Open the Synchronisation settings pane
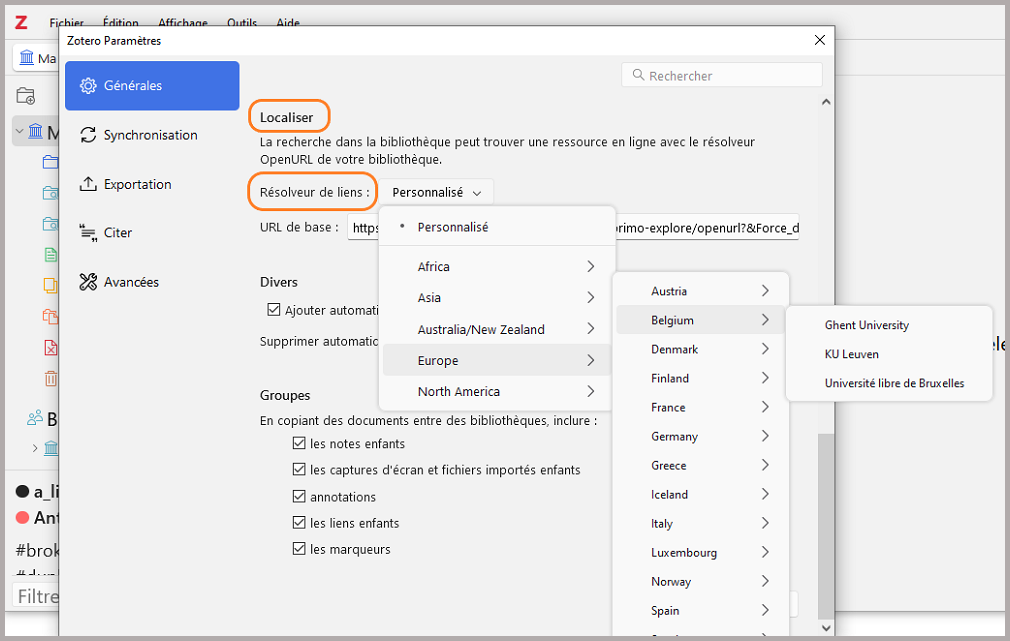 [x=152, y=135]
